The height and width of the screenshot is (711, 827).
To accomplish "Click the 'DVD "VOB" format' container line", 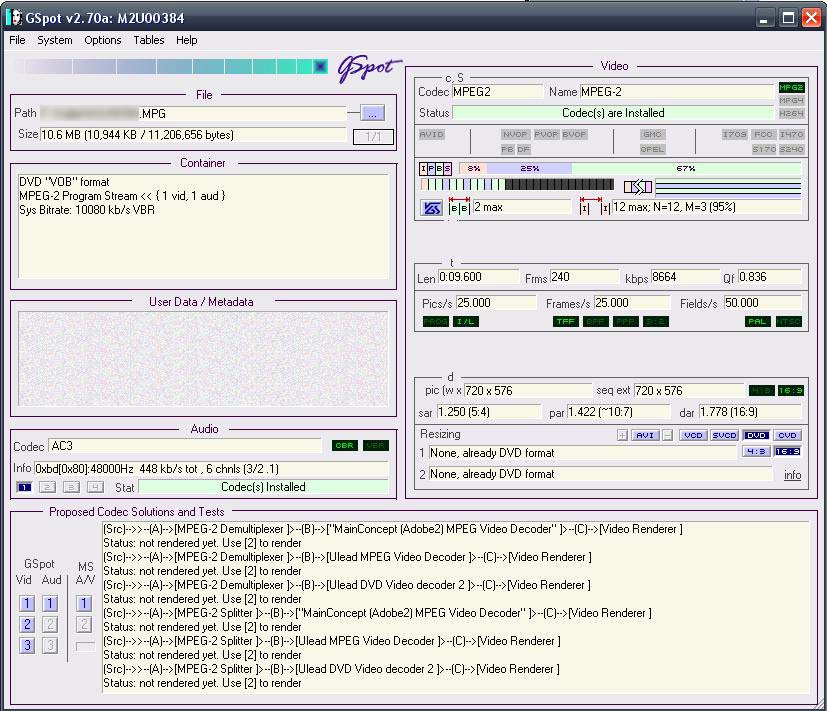I will coord(64,182).
